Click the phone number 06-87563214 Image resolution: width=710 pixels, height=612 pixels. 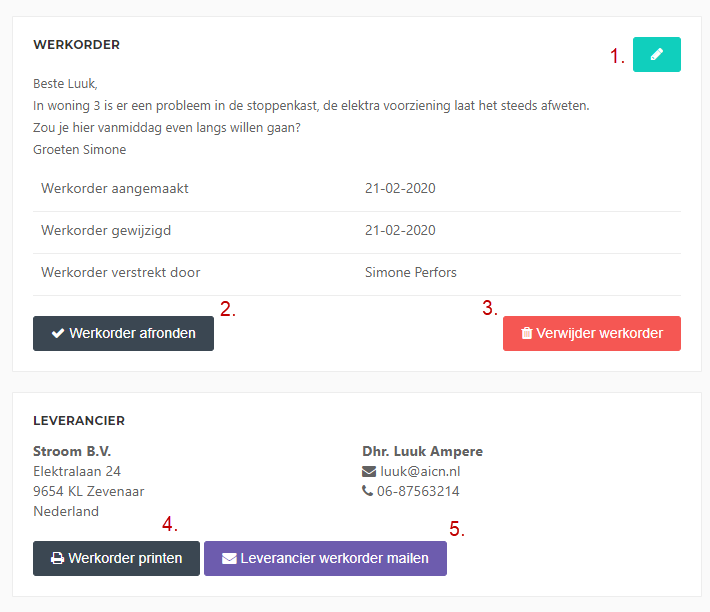[x=418, y=491]
